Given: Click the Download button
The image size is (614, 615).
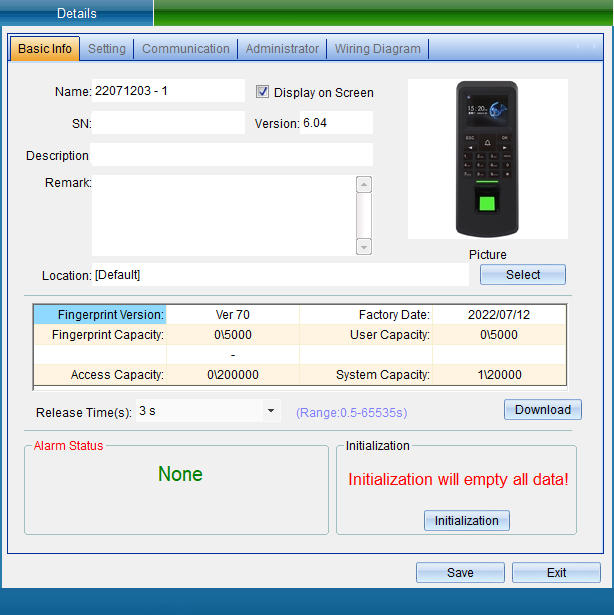Looking at the screenshot, I should tap(542, 410).
